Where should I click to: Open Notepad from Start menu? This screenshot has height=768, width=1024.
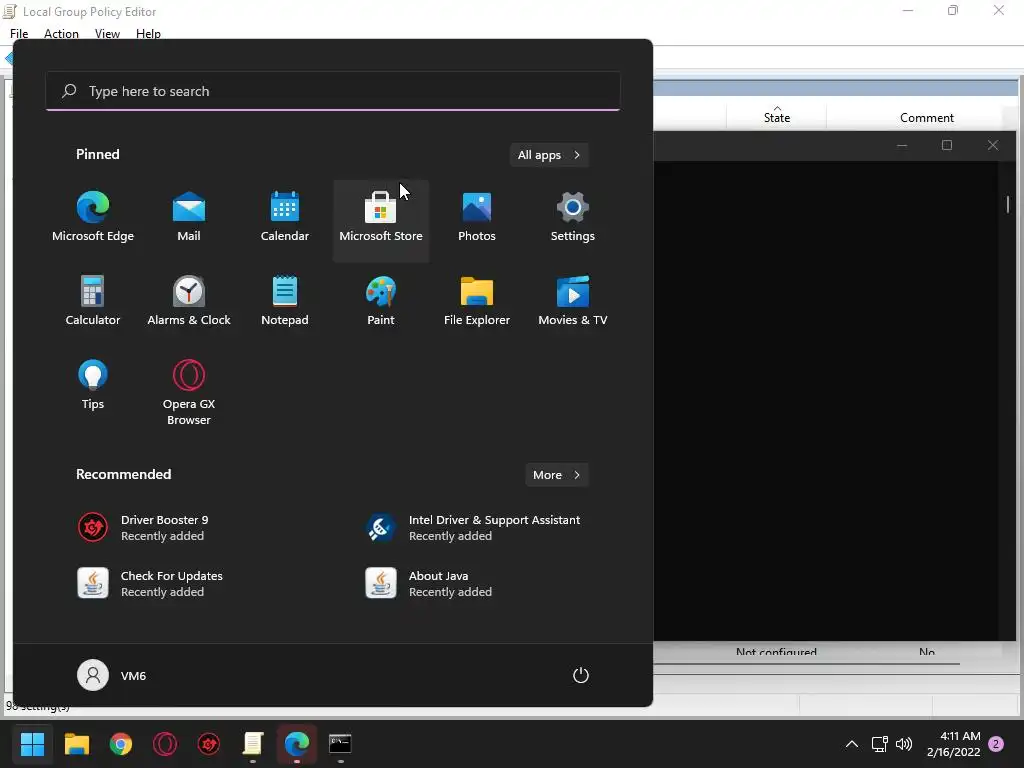click(x=285, y=301)
